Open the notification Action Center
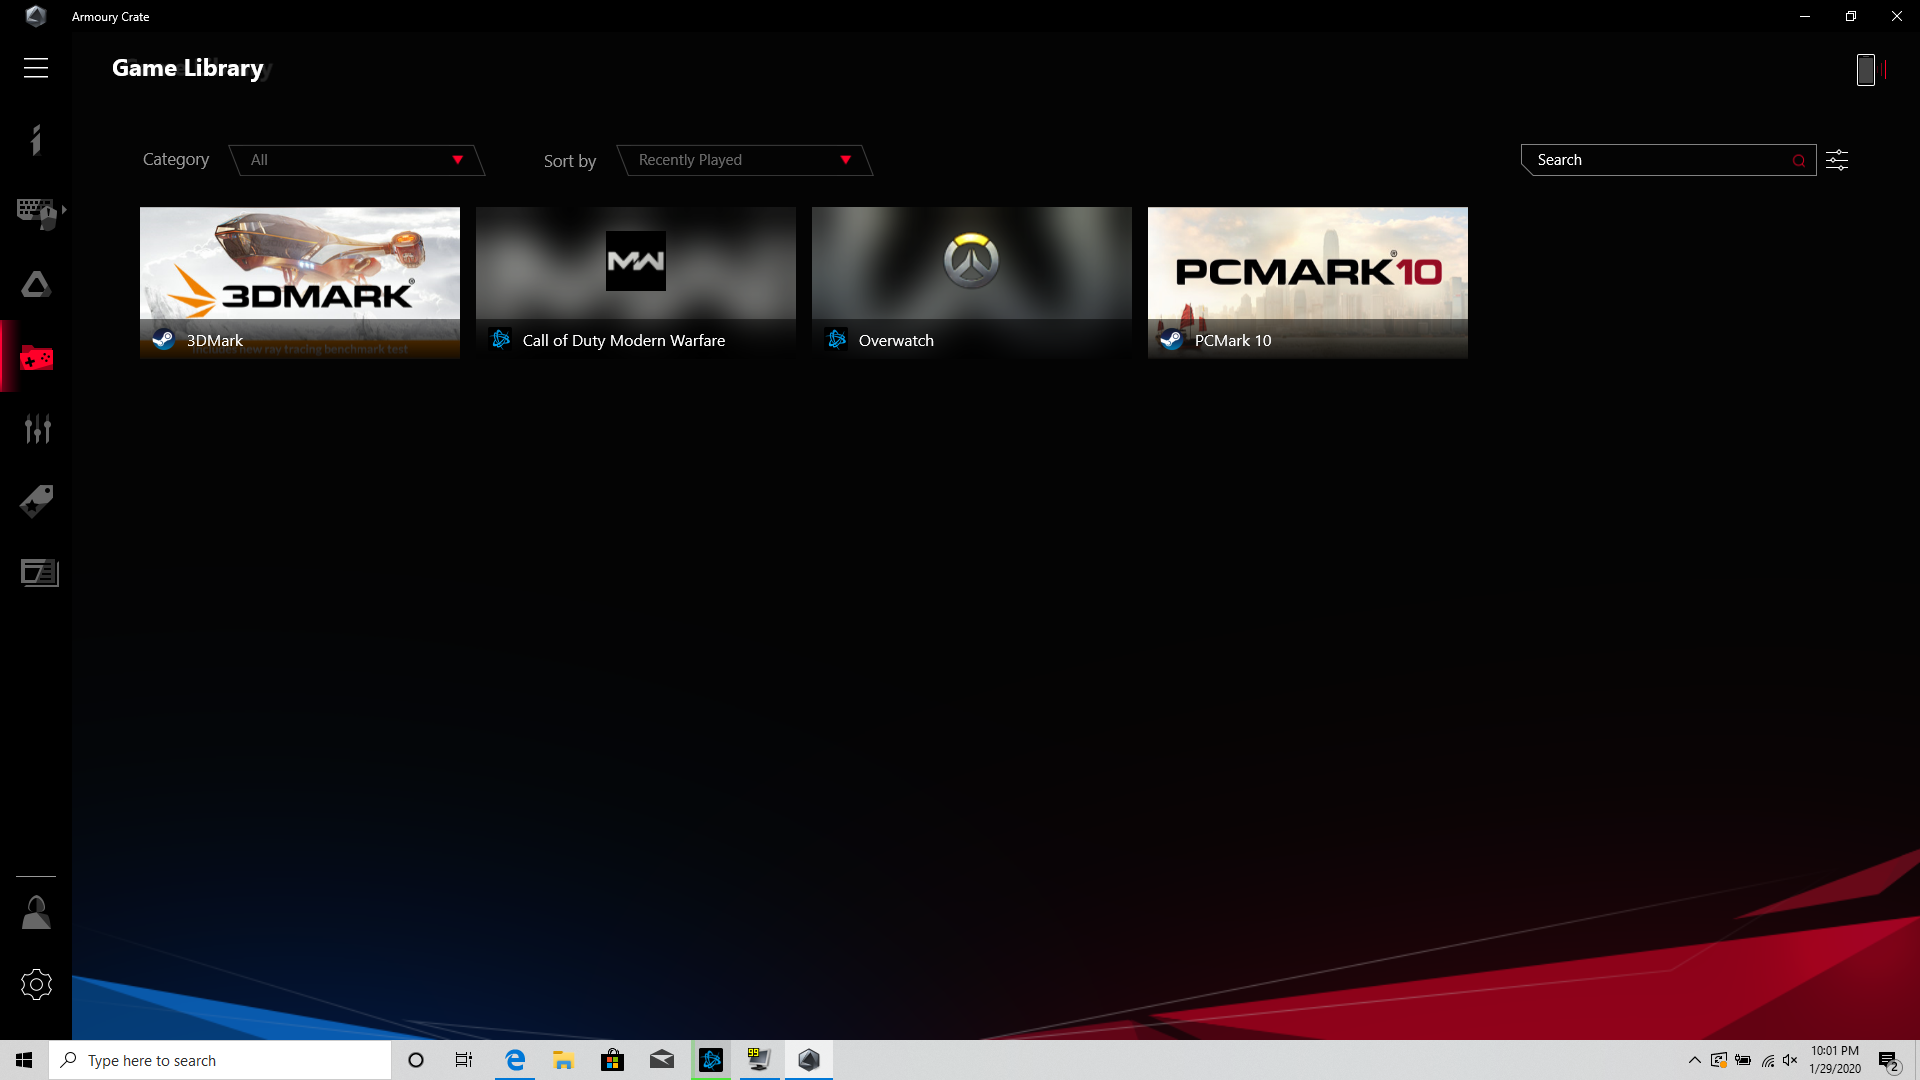 point(1889,1061)
